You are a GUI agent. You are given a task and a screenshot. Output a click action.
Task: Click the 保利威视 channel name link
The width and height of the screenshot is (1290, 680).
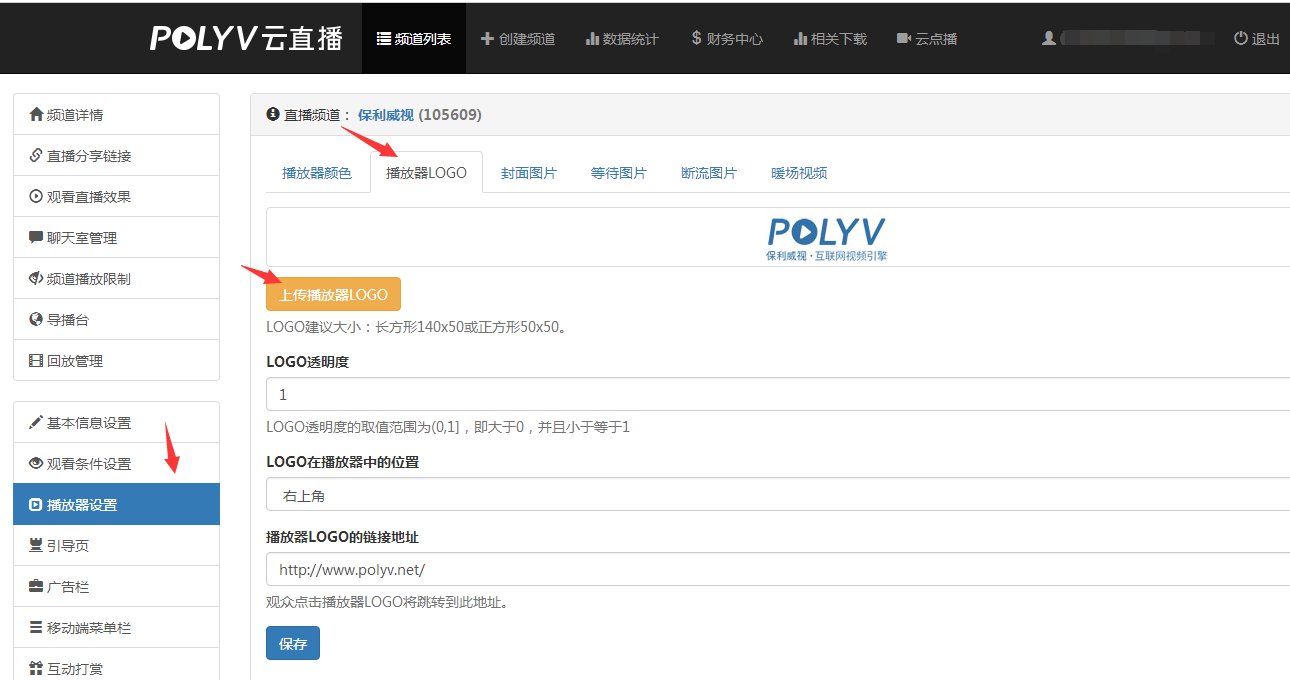click(385, 115)
